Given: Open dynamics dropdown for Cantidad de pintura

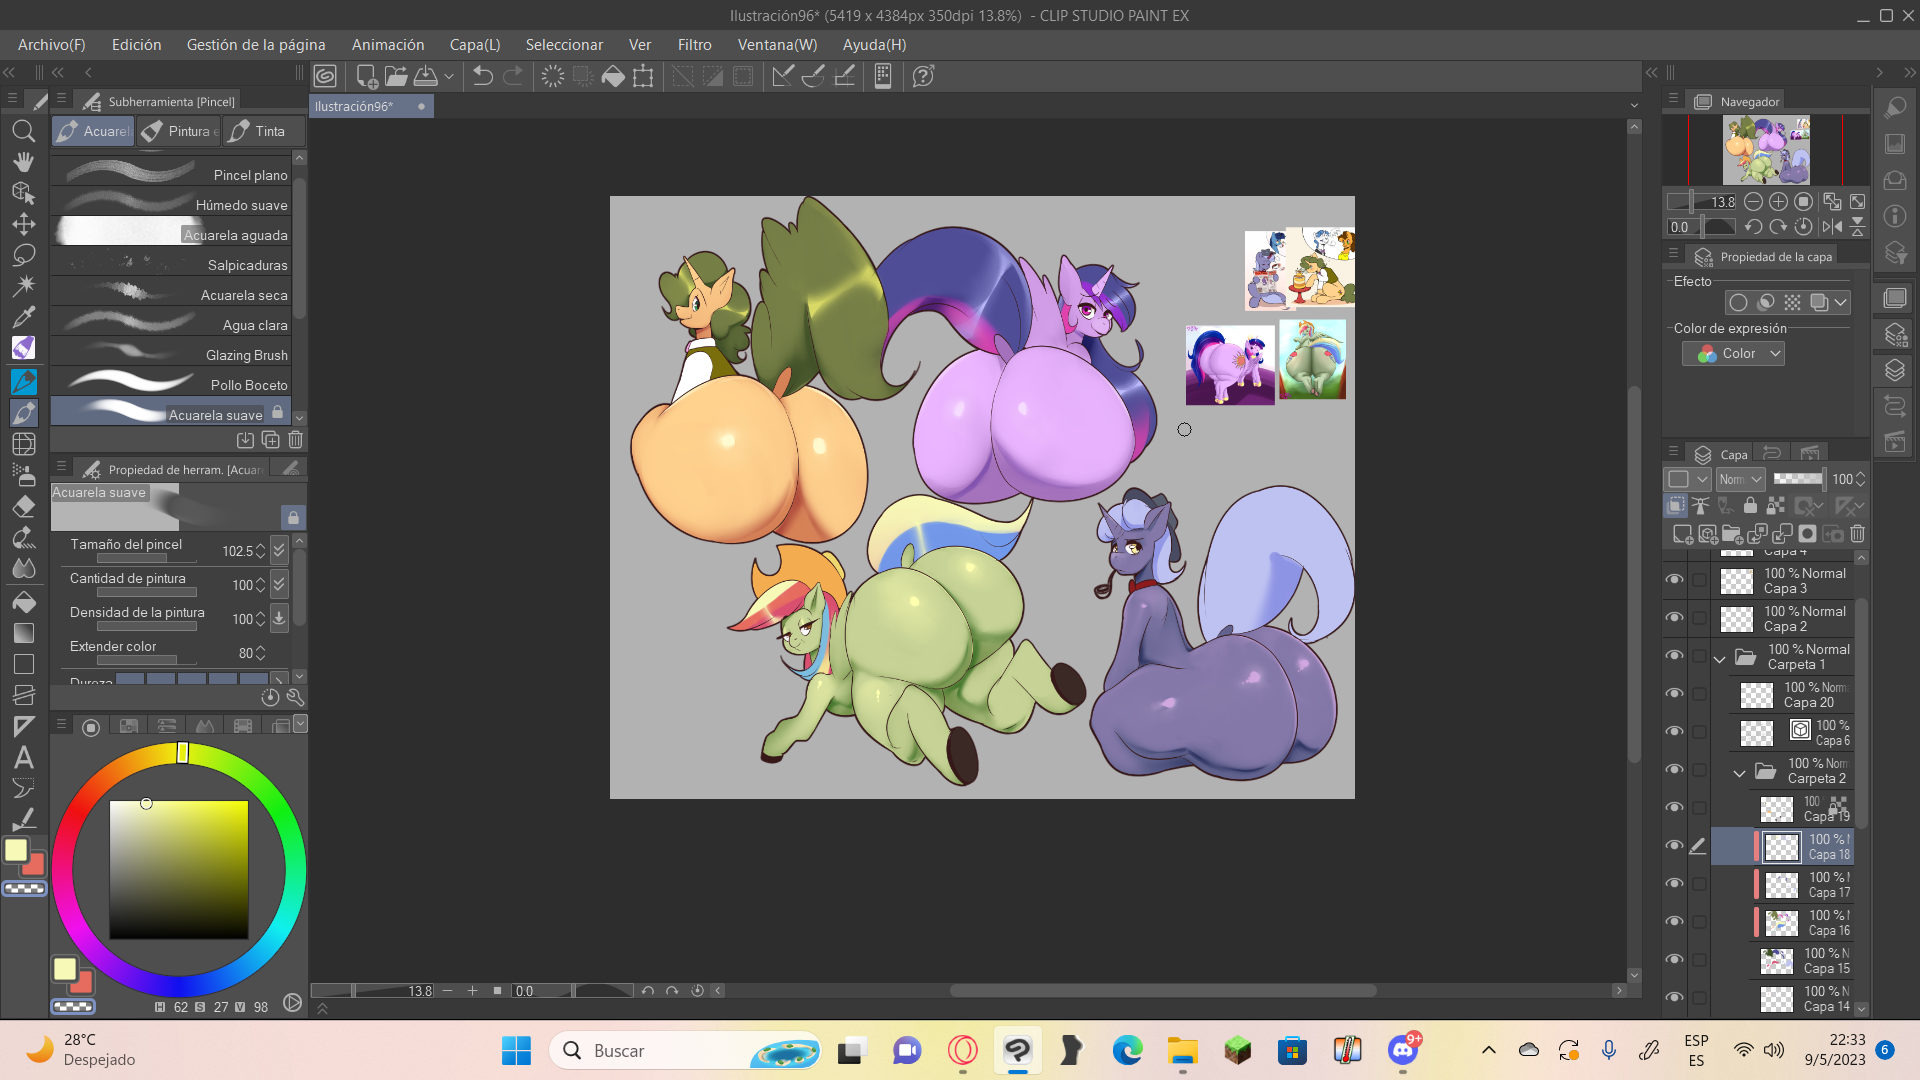Looking at the screenshot, I should pyautogui.click(x=279, y=584).
